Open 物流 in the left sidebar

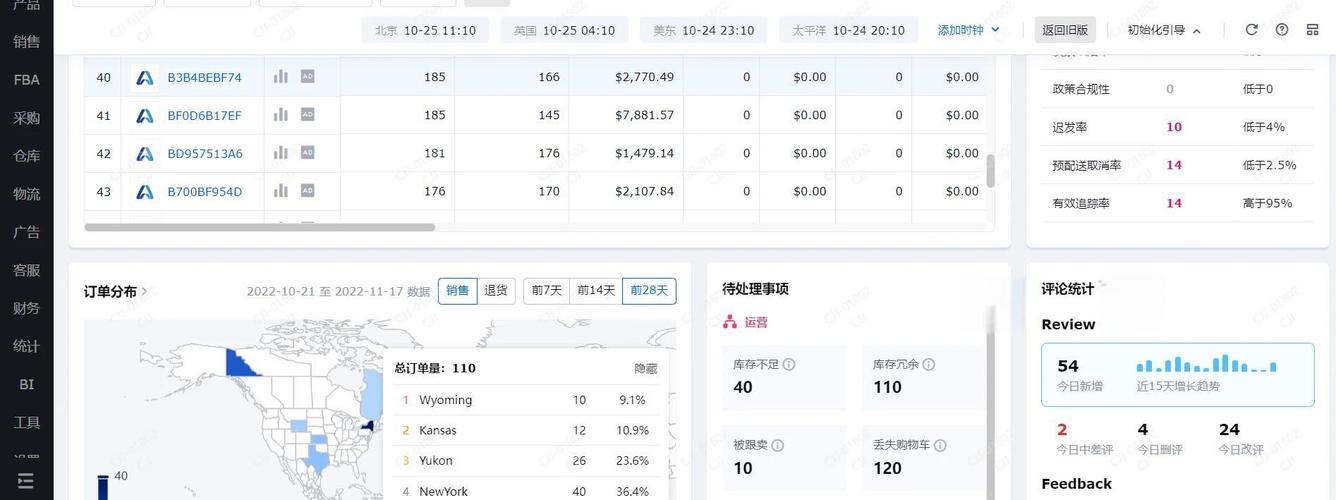click(x=27, y=194)
